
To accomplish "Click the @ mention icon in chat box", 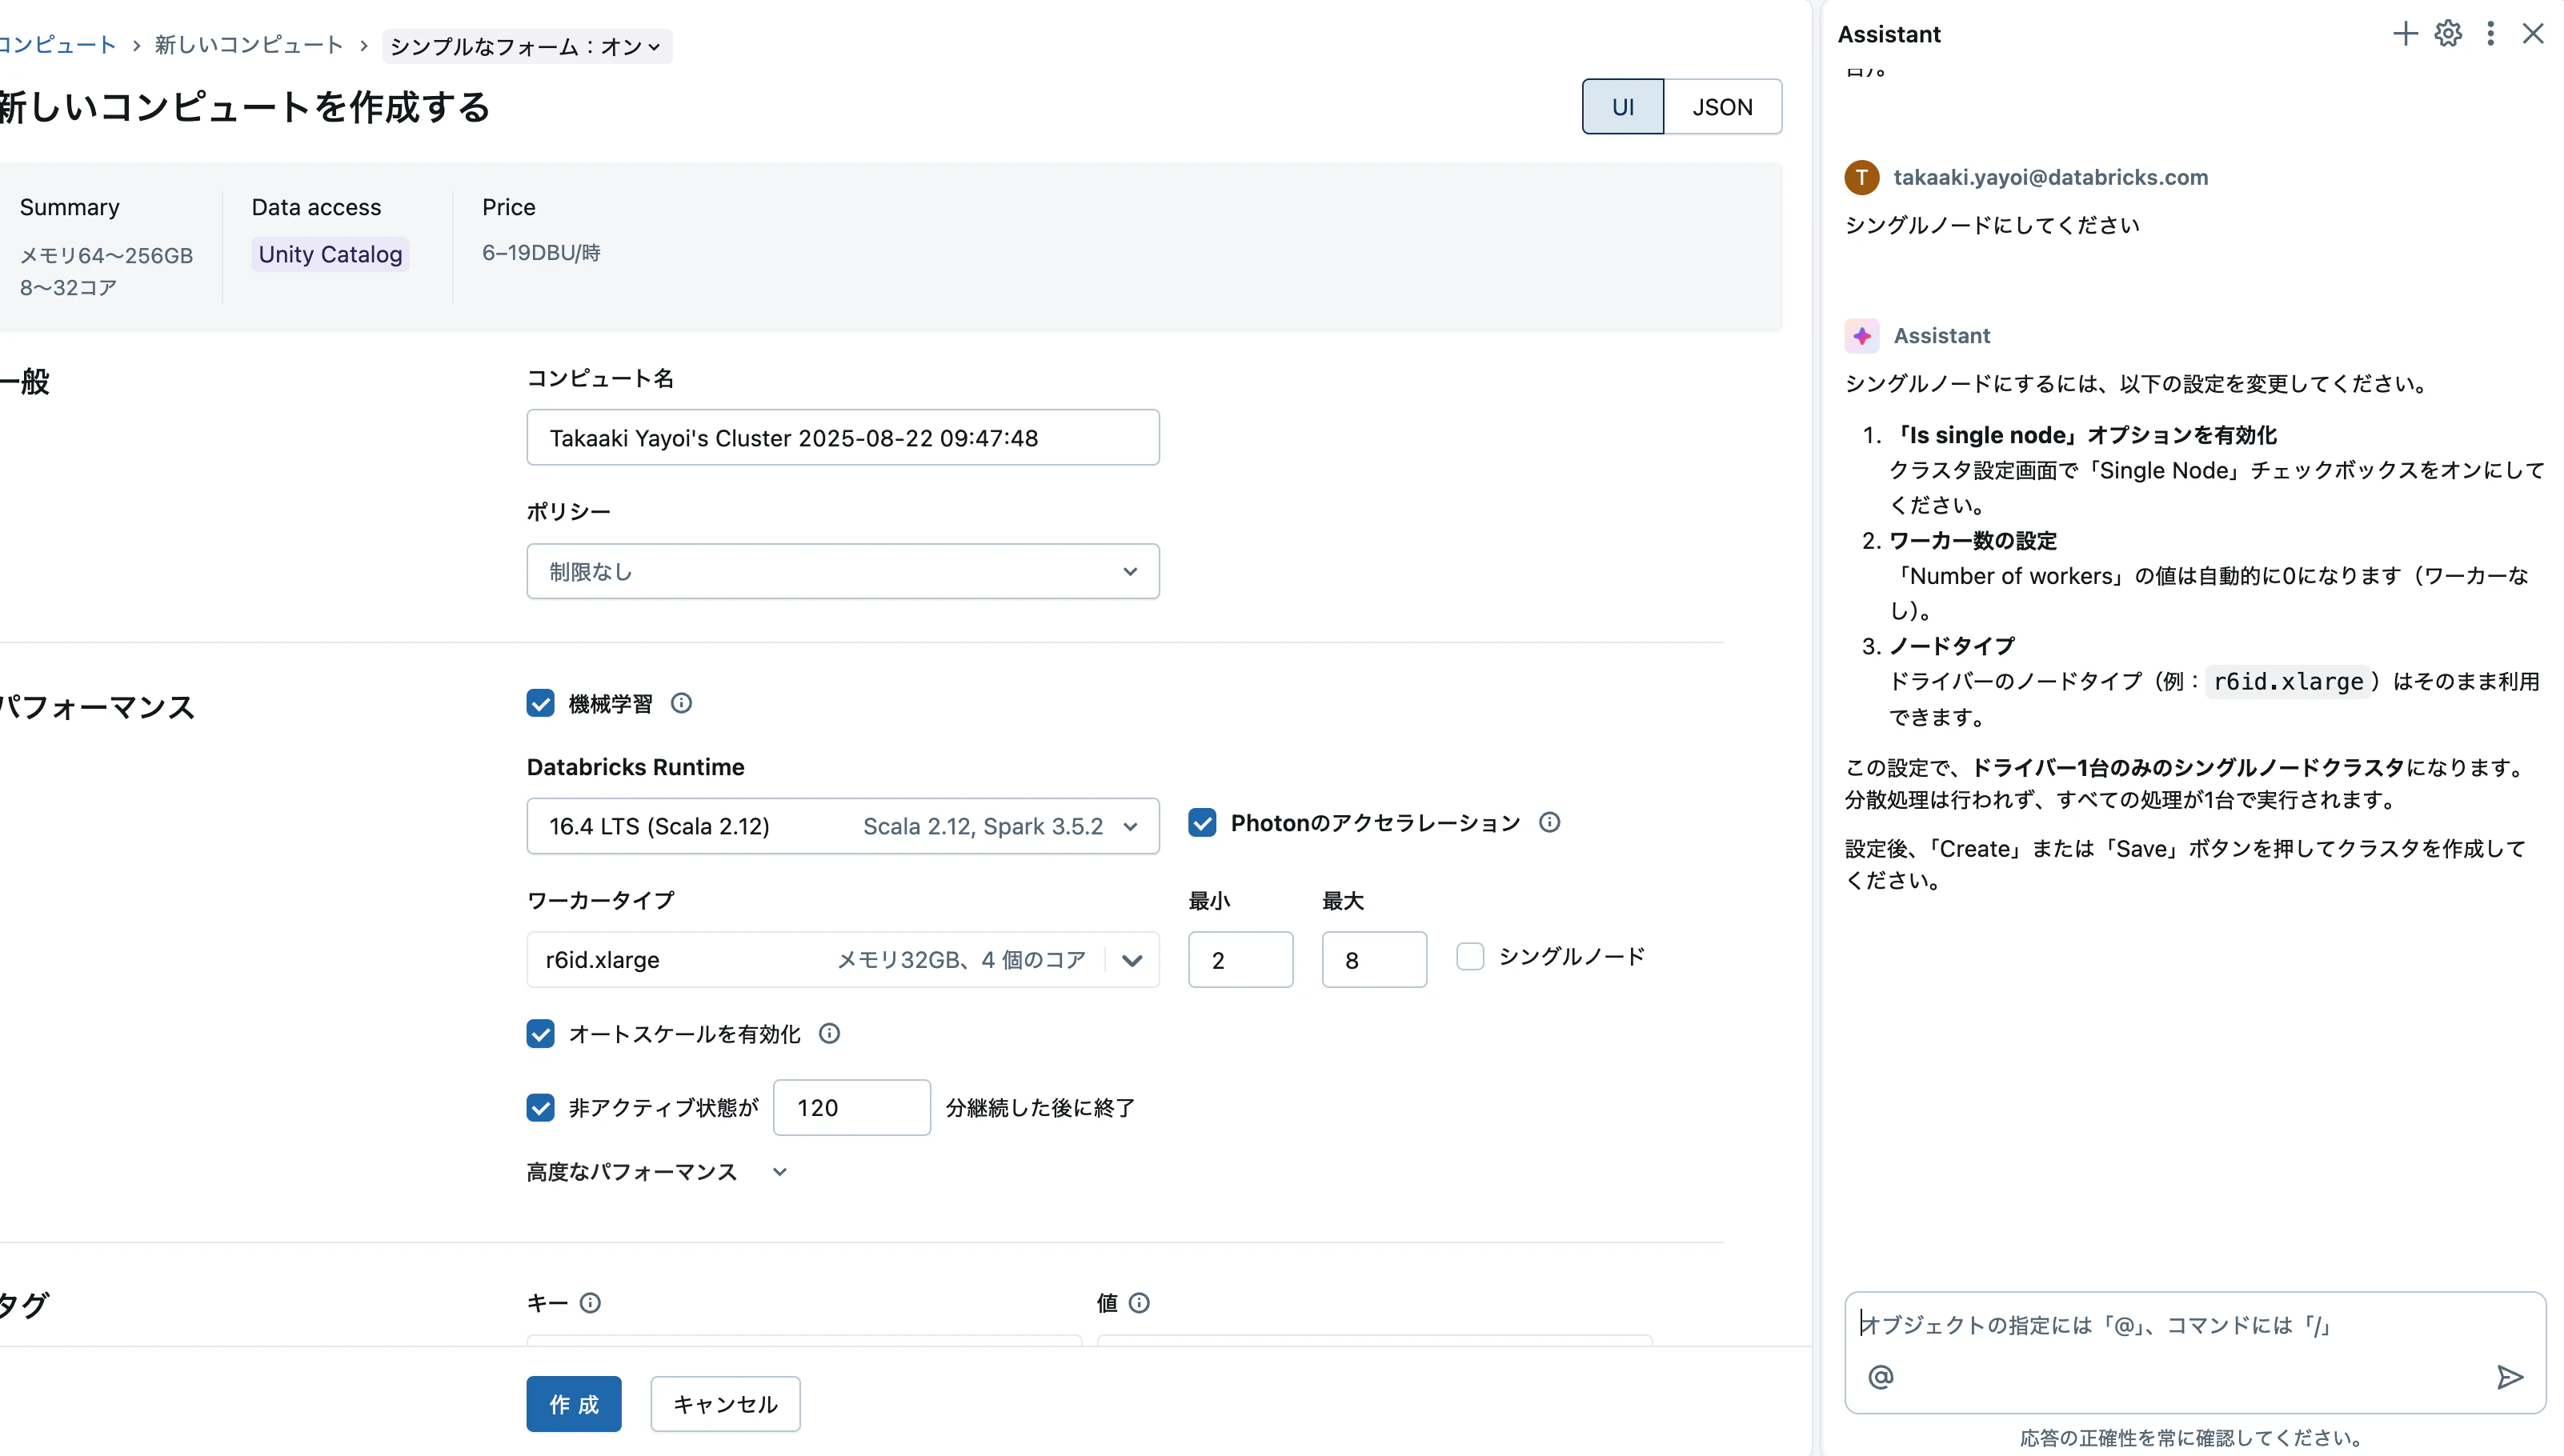I will (1880, 1377).
